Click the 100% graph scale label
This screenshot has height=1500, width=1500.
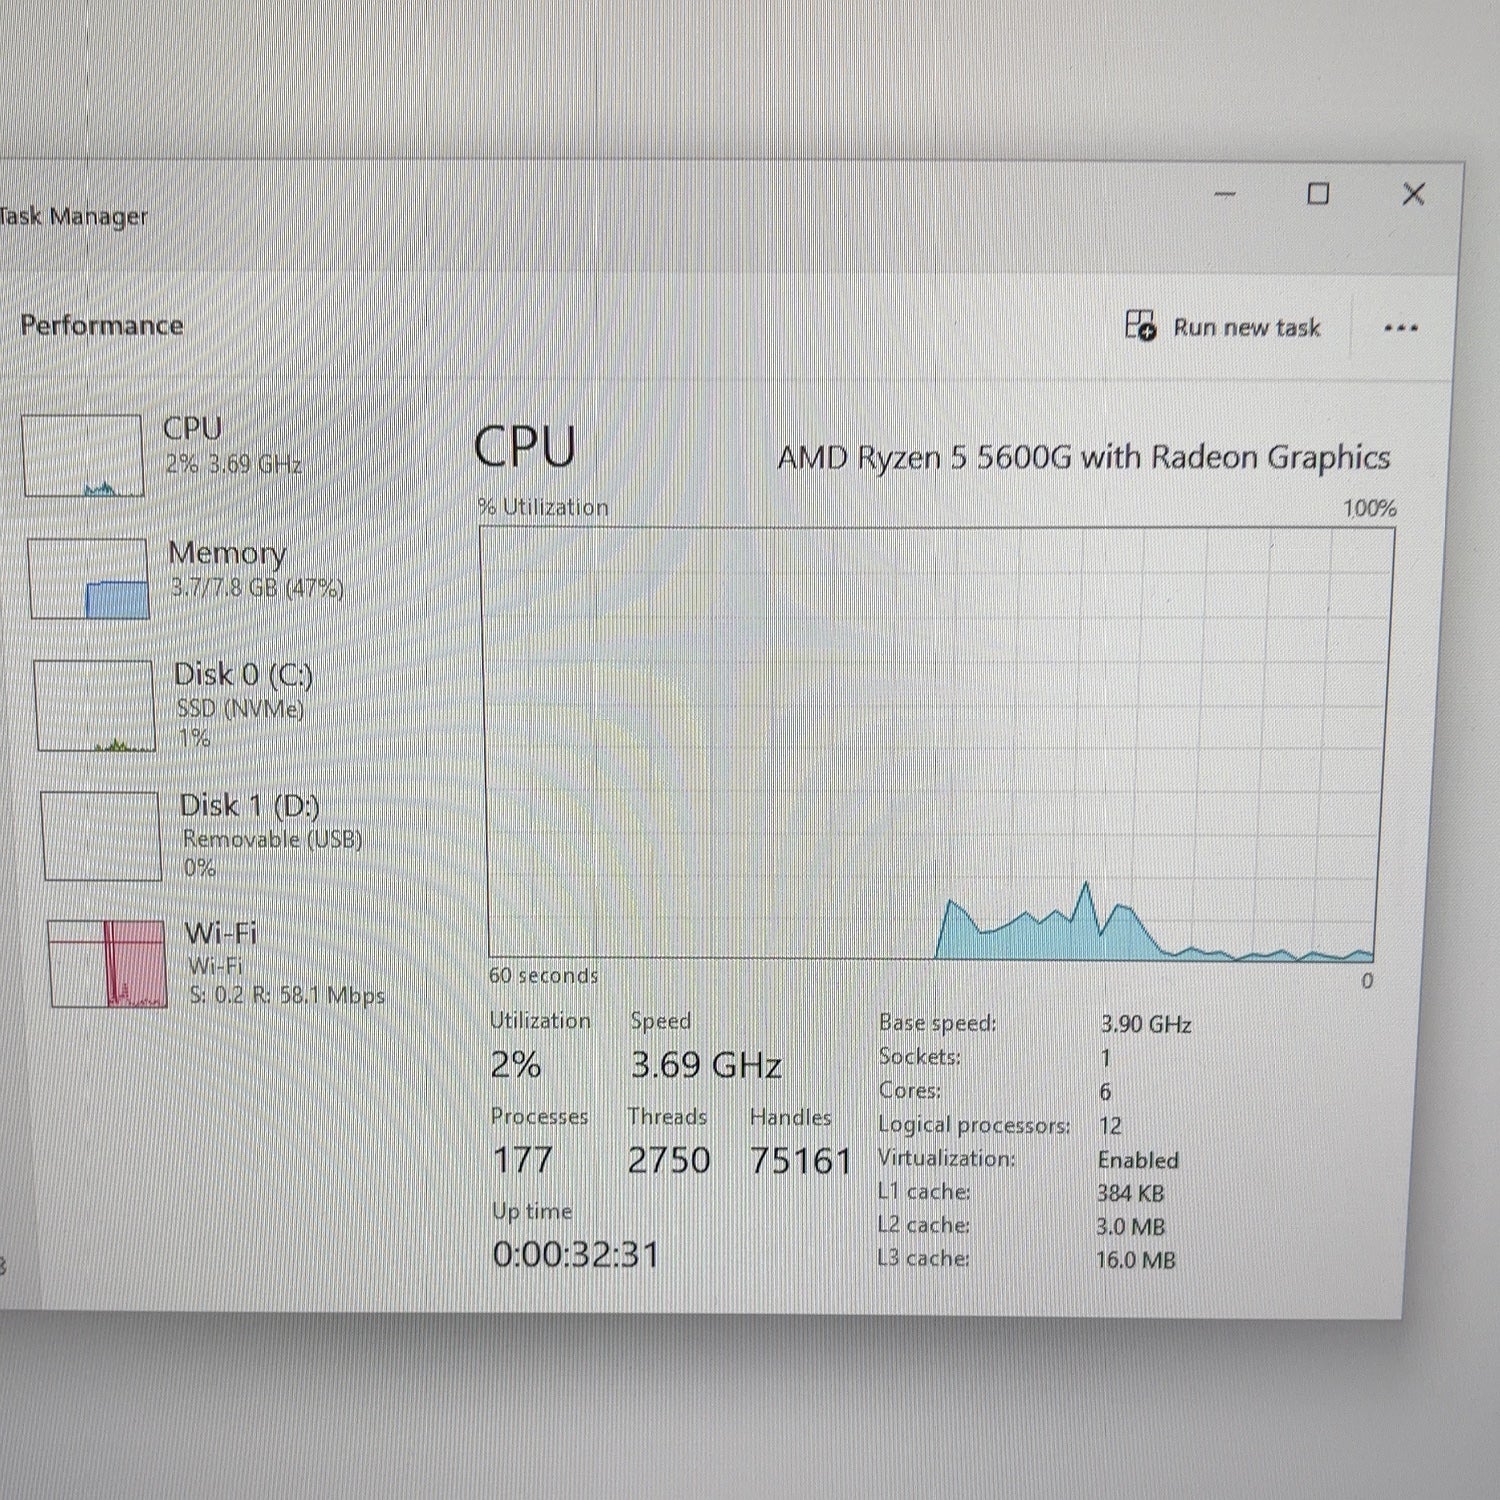pyautogui.click(x=1370, y=508)
